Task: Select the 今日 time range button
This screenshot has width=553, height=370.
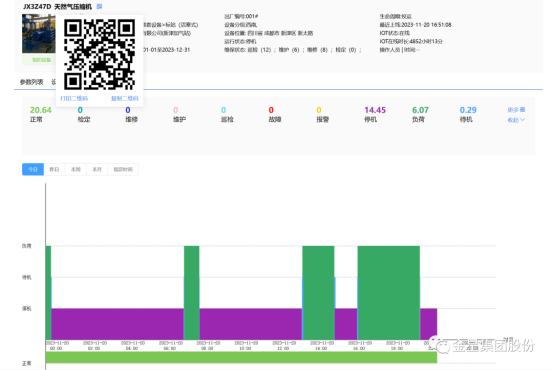Action: tap(33, 169)
